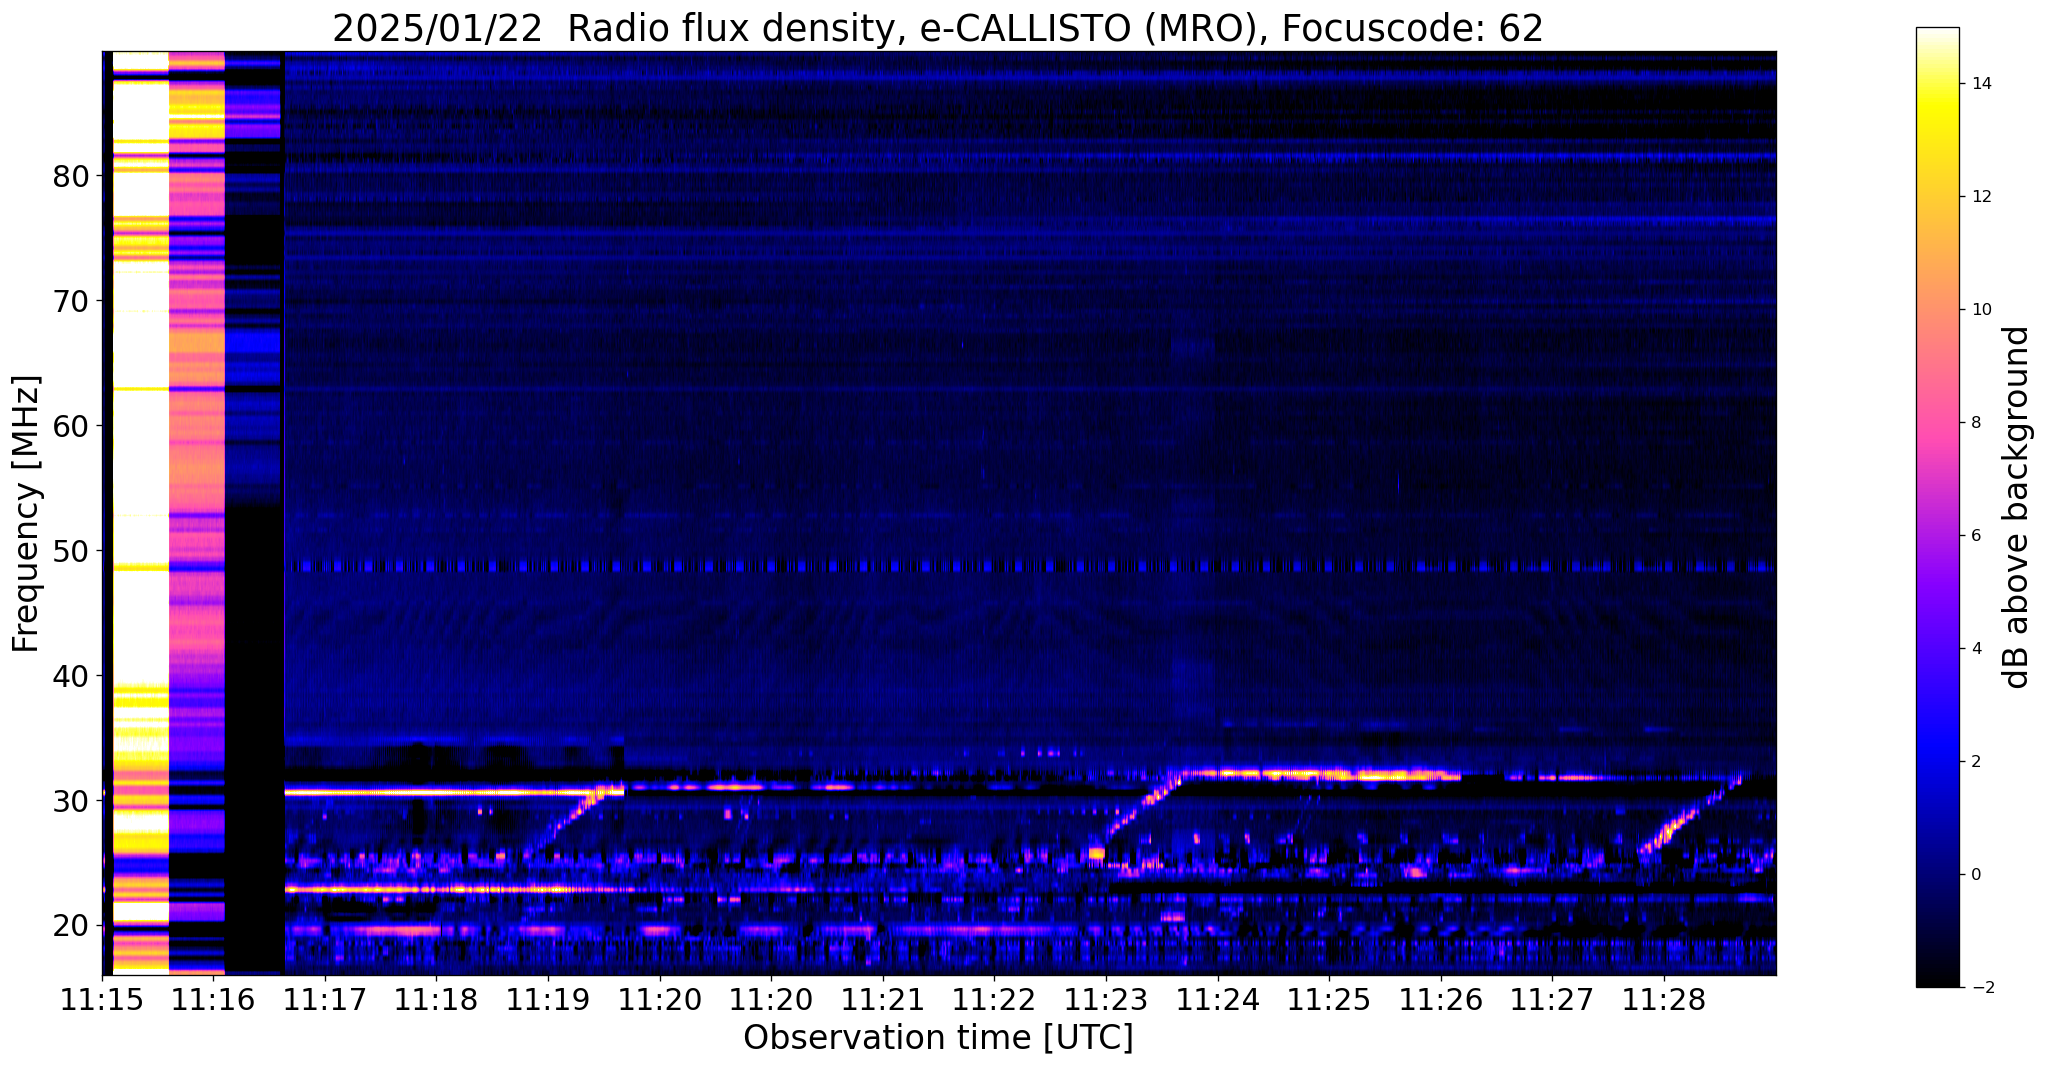Click the 11:16 time tick label
The width and height of the screenshot is (2047, 1067).
[x=213, y=1000]
